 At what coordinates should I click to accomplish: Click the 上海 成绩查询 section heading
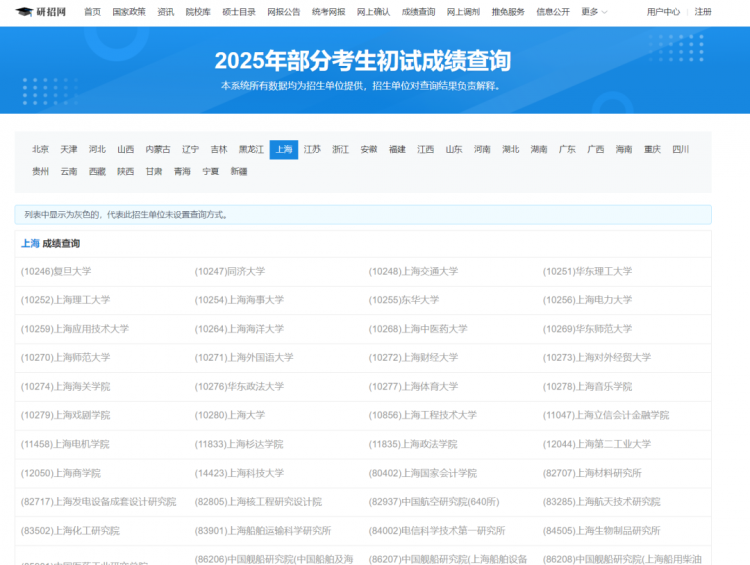(x=50, y=244)
